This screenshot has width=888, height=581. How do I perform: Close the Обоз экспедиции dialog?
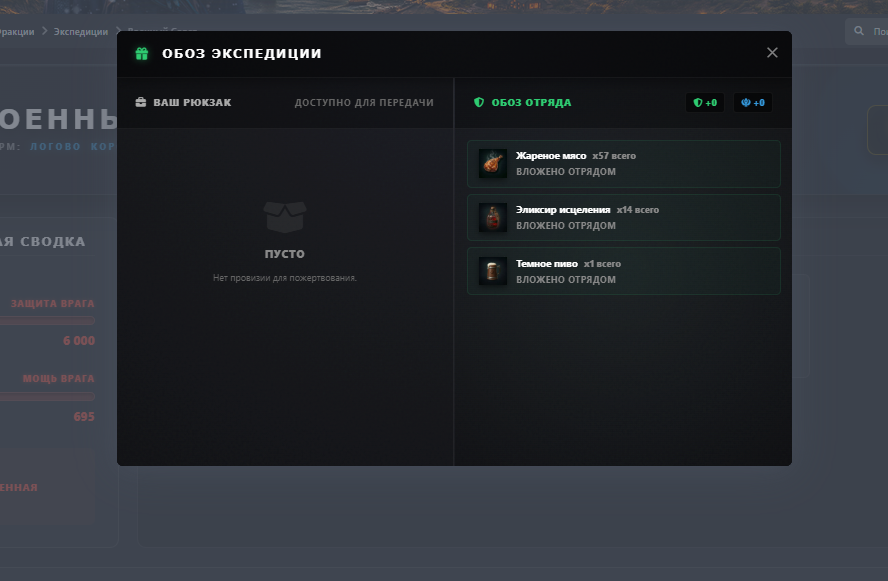pos(772,53)
